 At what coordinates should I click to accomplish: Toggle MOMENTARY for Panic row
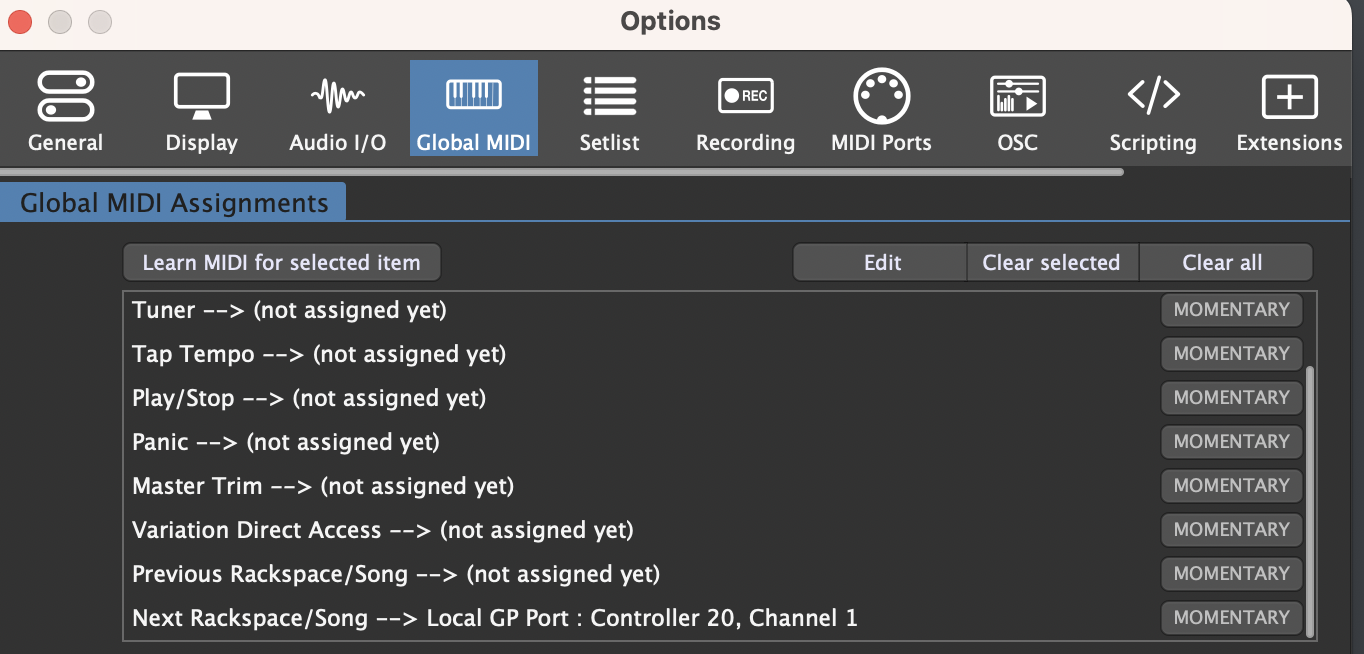pos(1231,442)
